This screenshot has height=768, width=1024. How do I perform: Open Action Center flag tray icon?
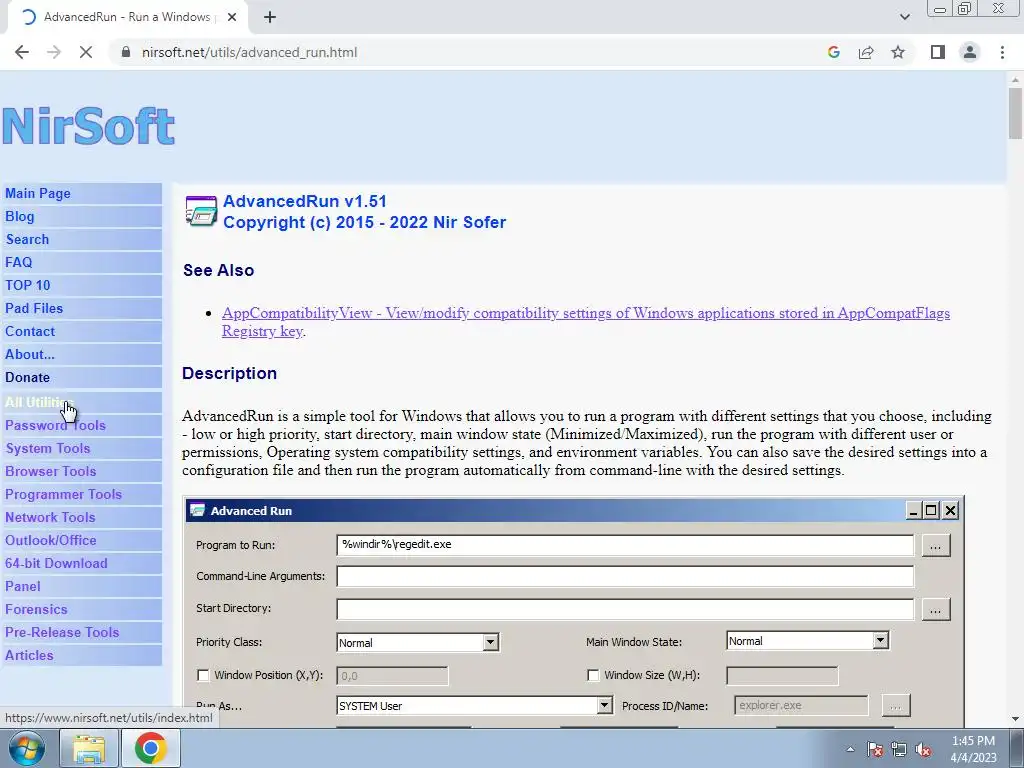[x=874, y=749]
